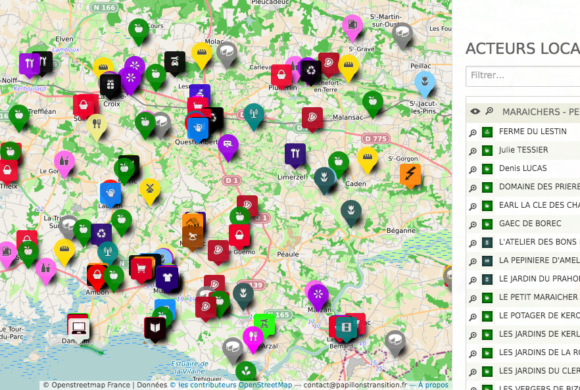Viewport: 580px width, 390px height.
Task: Open the magenta fork-and-spoon marker near Arzal
Action: tap(253, 338)
